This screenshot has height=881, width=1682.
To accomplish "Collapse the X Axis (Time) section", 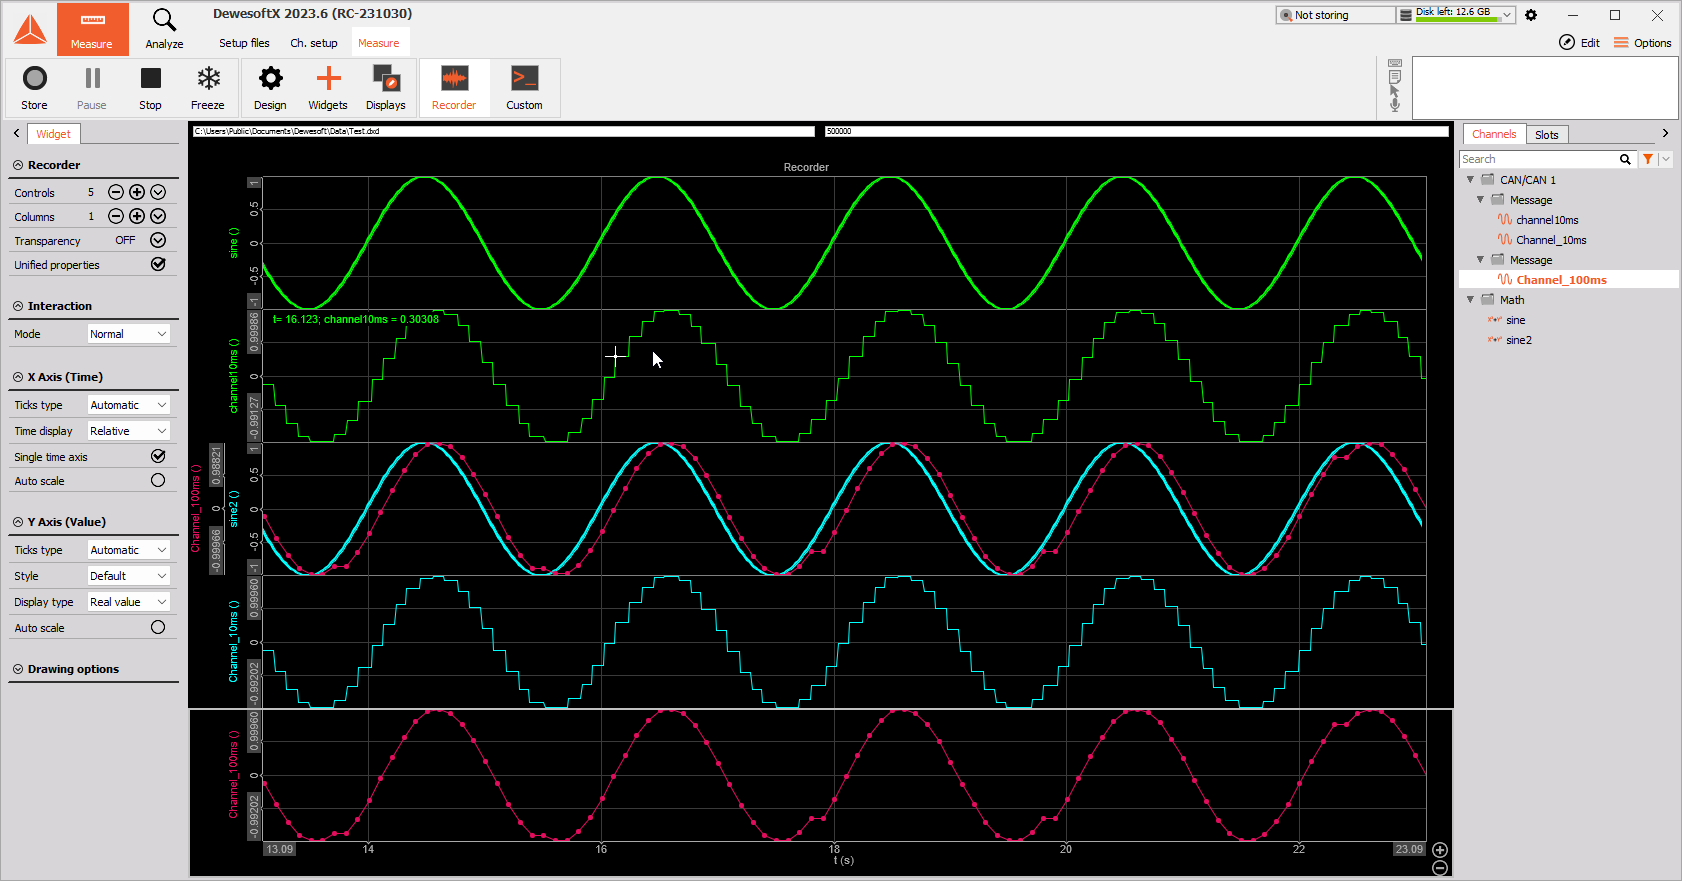I will pyautogui.click(x=18, y=377).
